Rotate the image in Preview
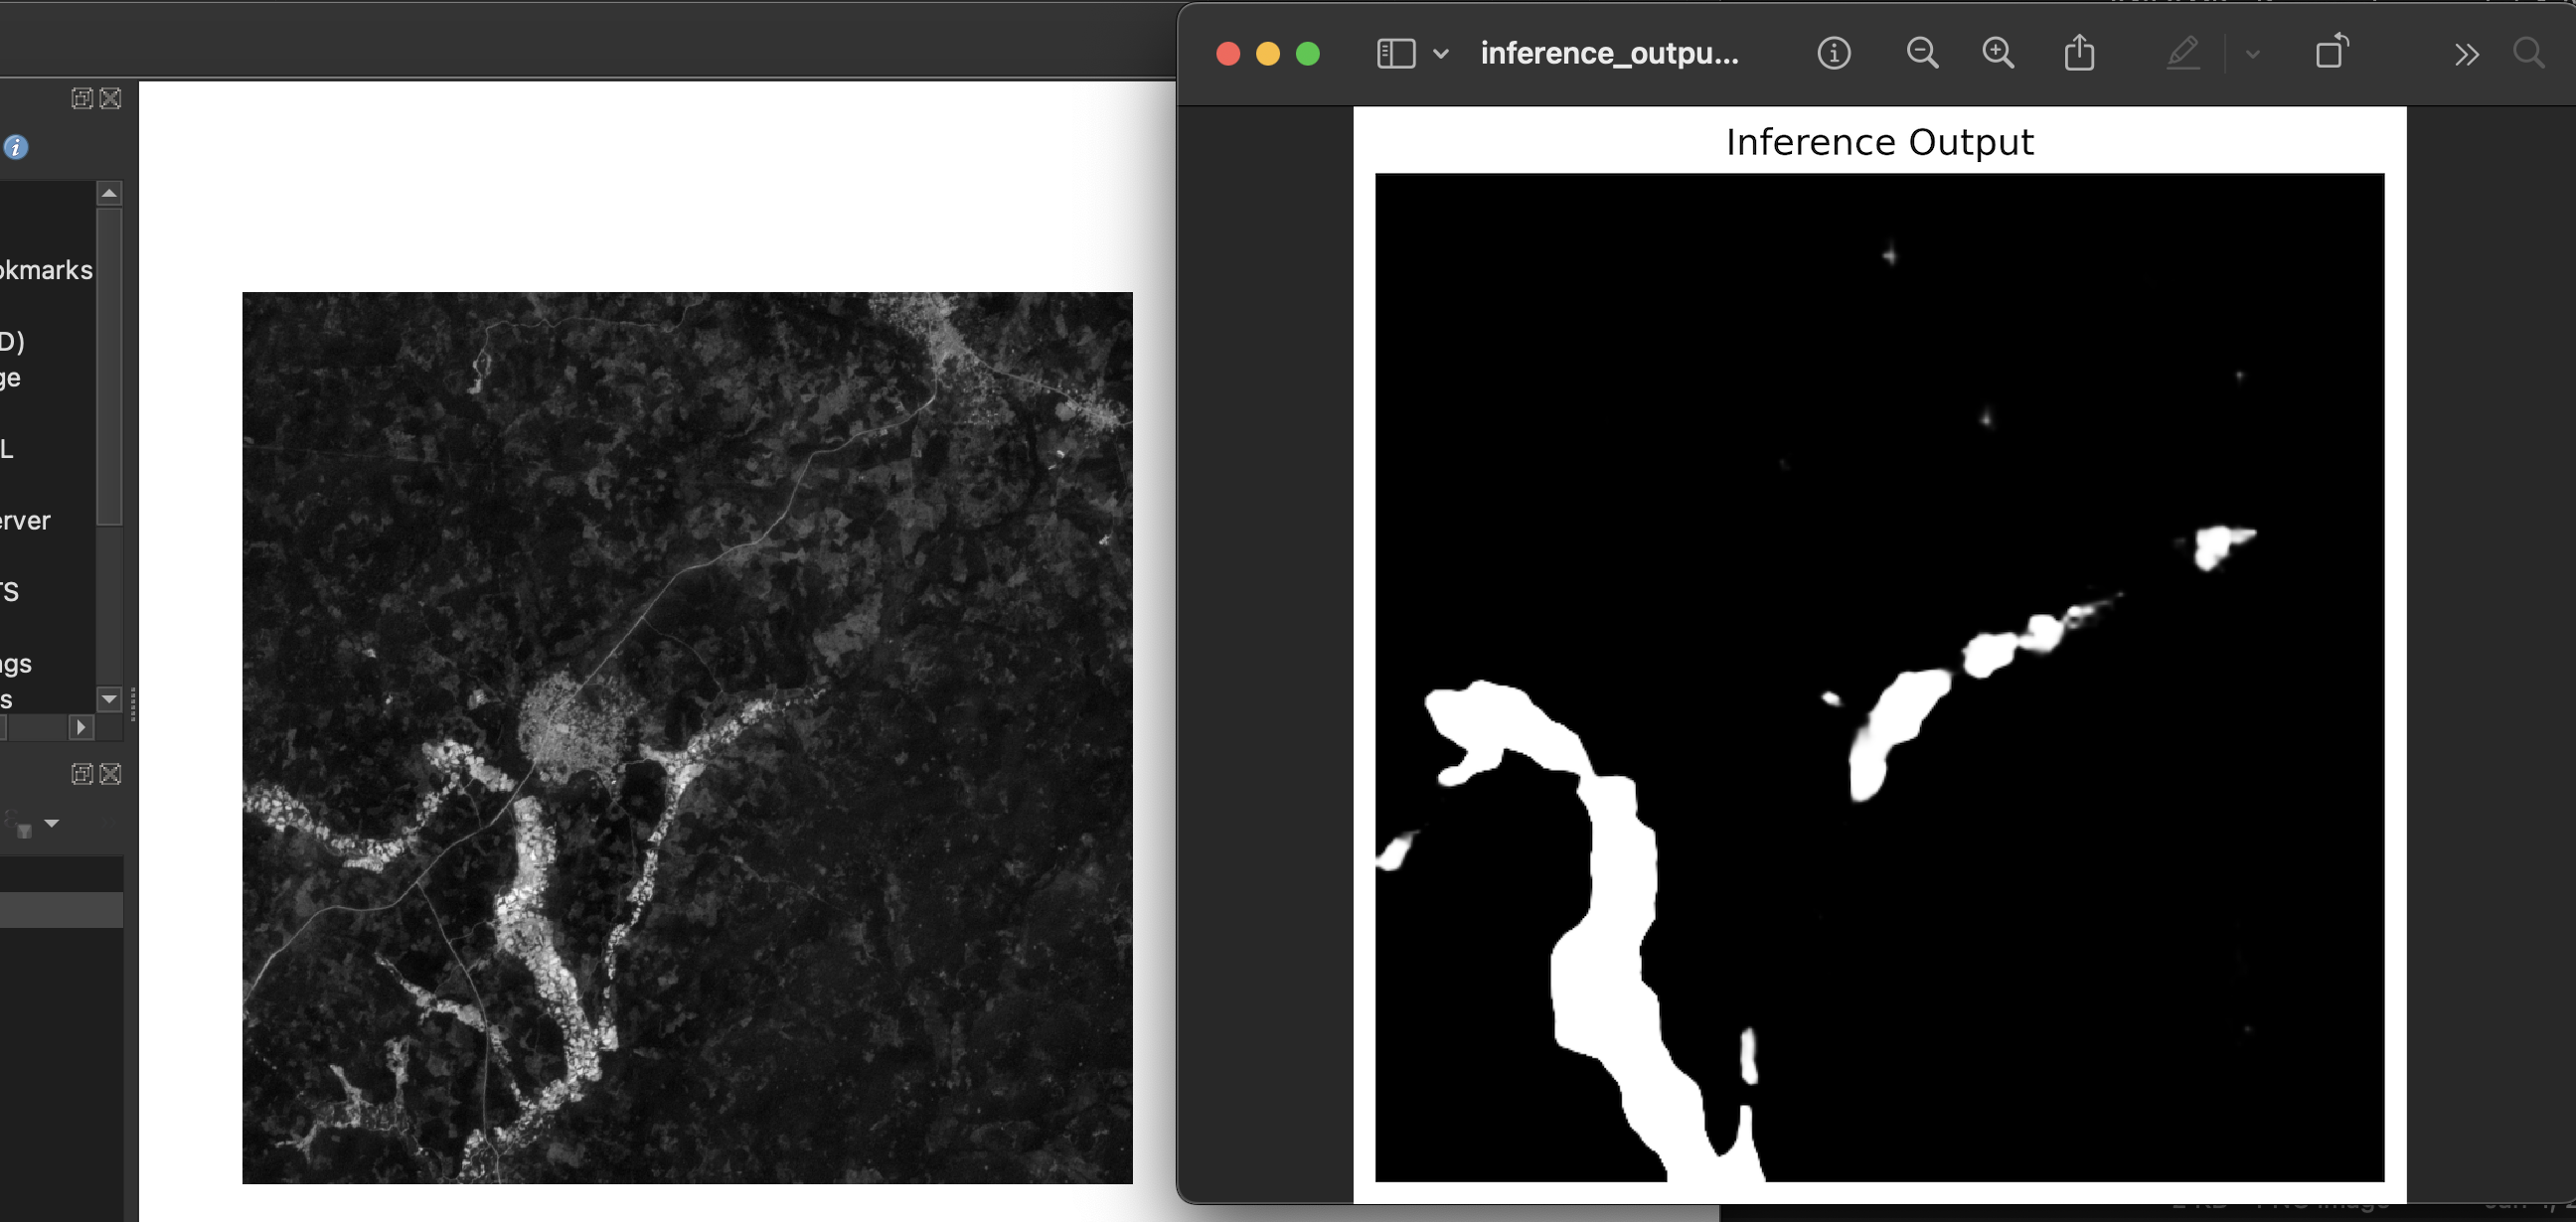Viewport: 2576px width, 1222px height. coord(2331,52)
